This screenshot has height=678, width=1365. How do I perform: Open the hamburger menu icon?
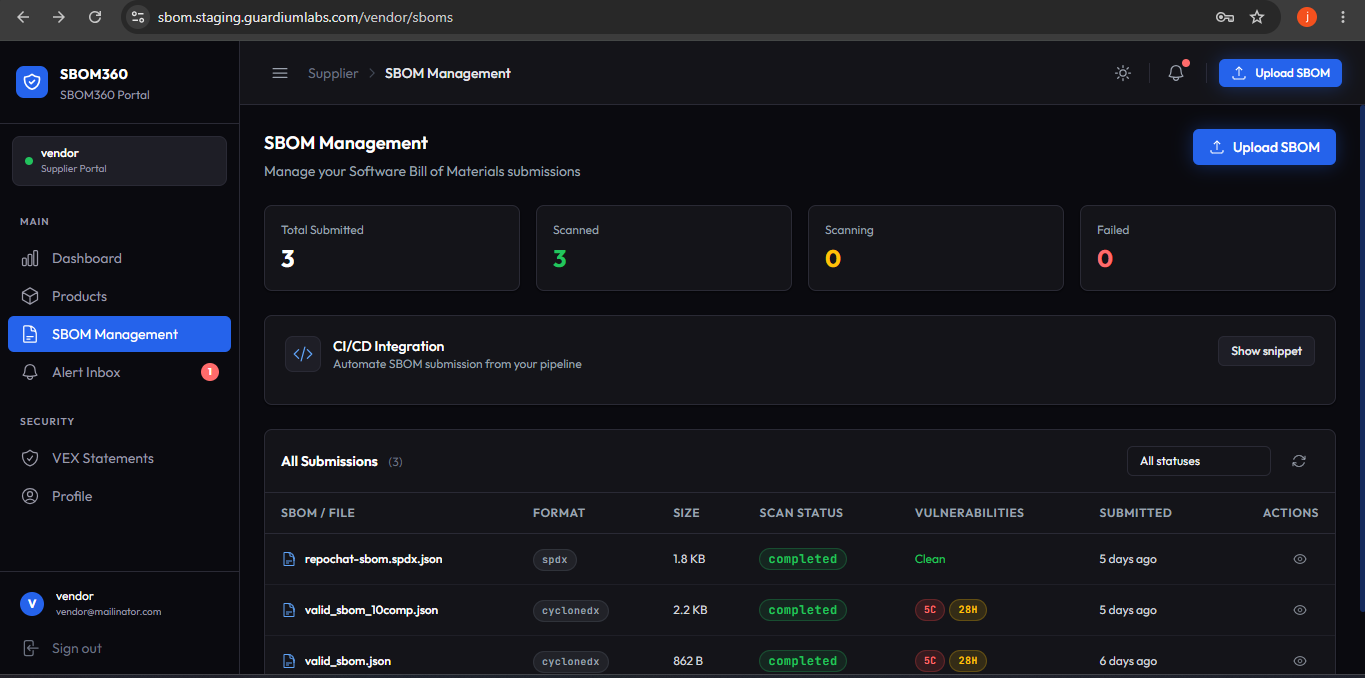pos(280,73)
